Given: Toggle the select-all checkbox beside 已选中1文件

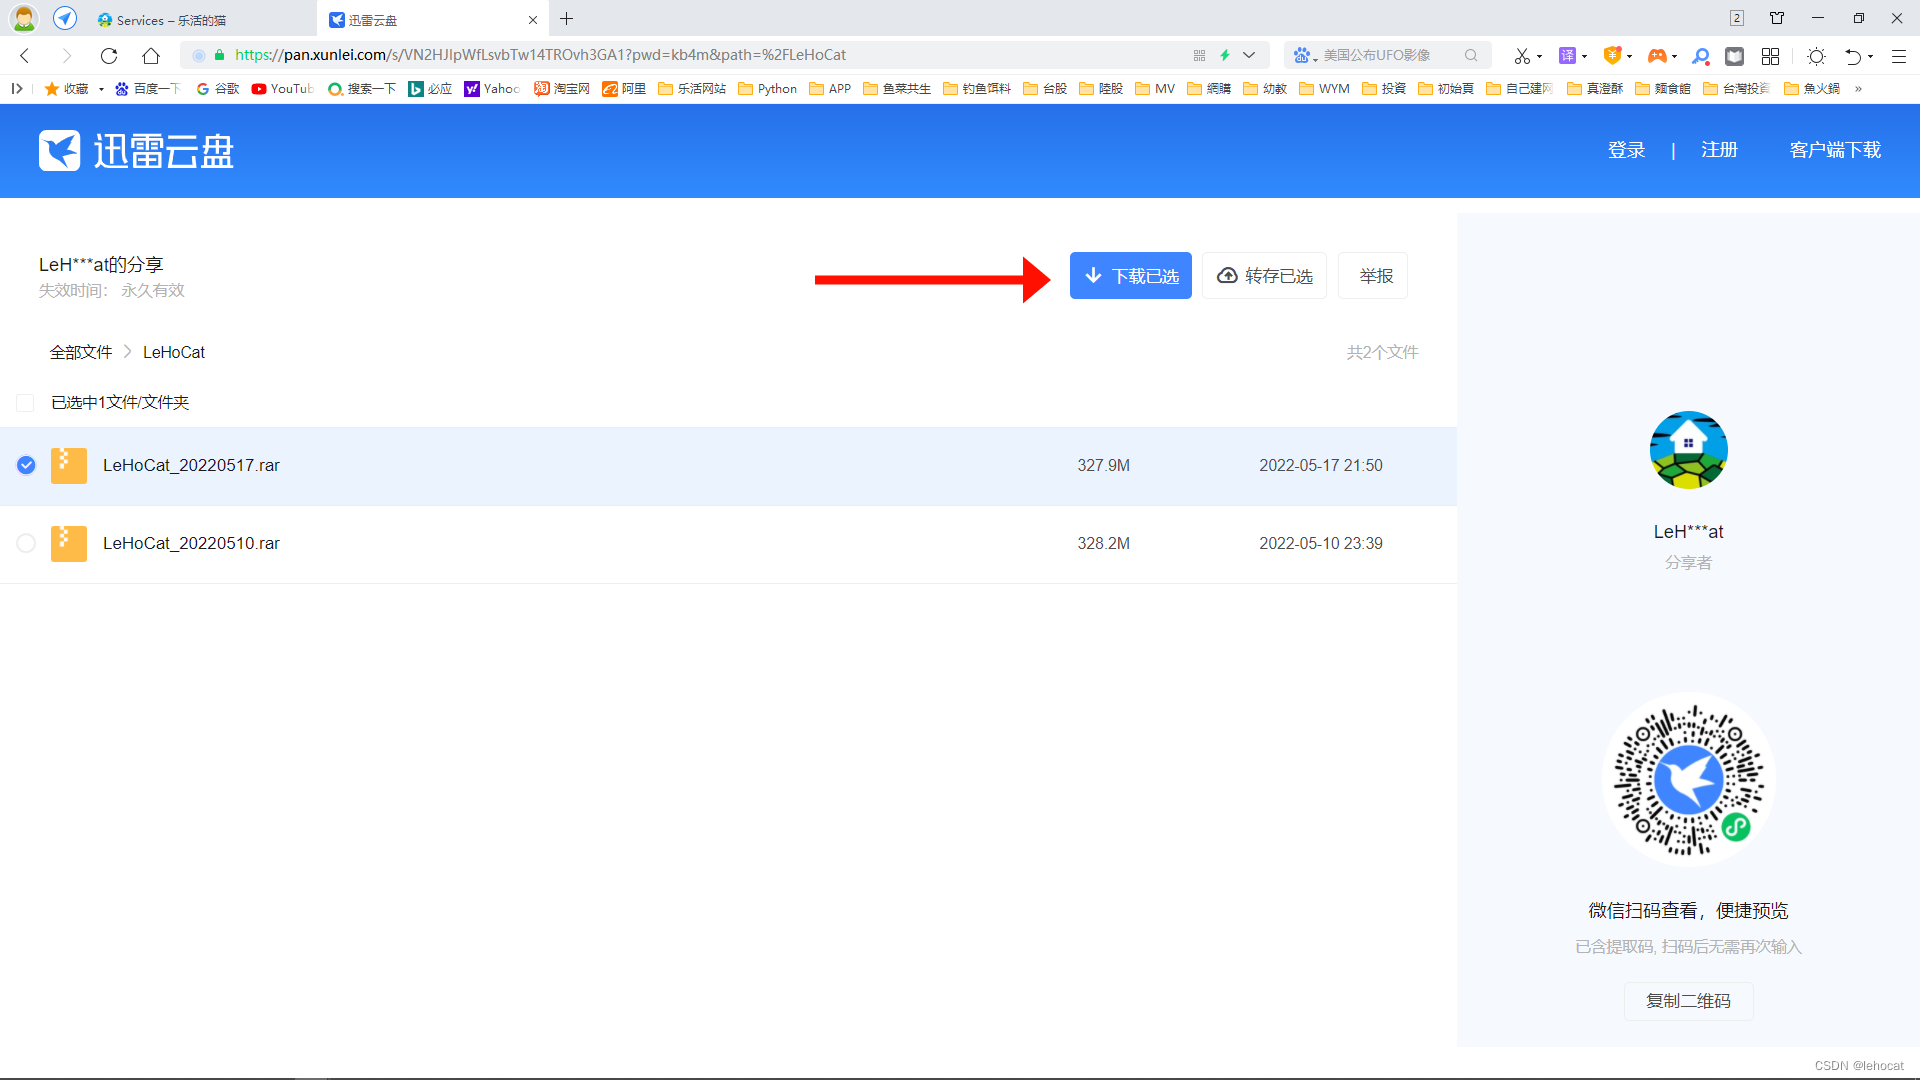Looking at the screenshot, I should pyautogui.click(x=25, y=403).
